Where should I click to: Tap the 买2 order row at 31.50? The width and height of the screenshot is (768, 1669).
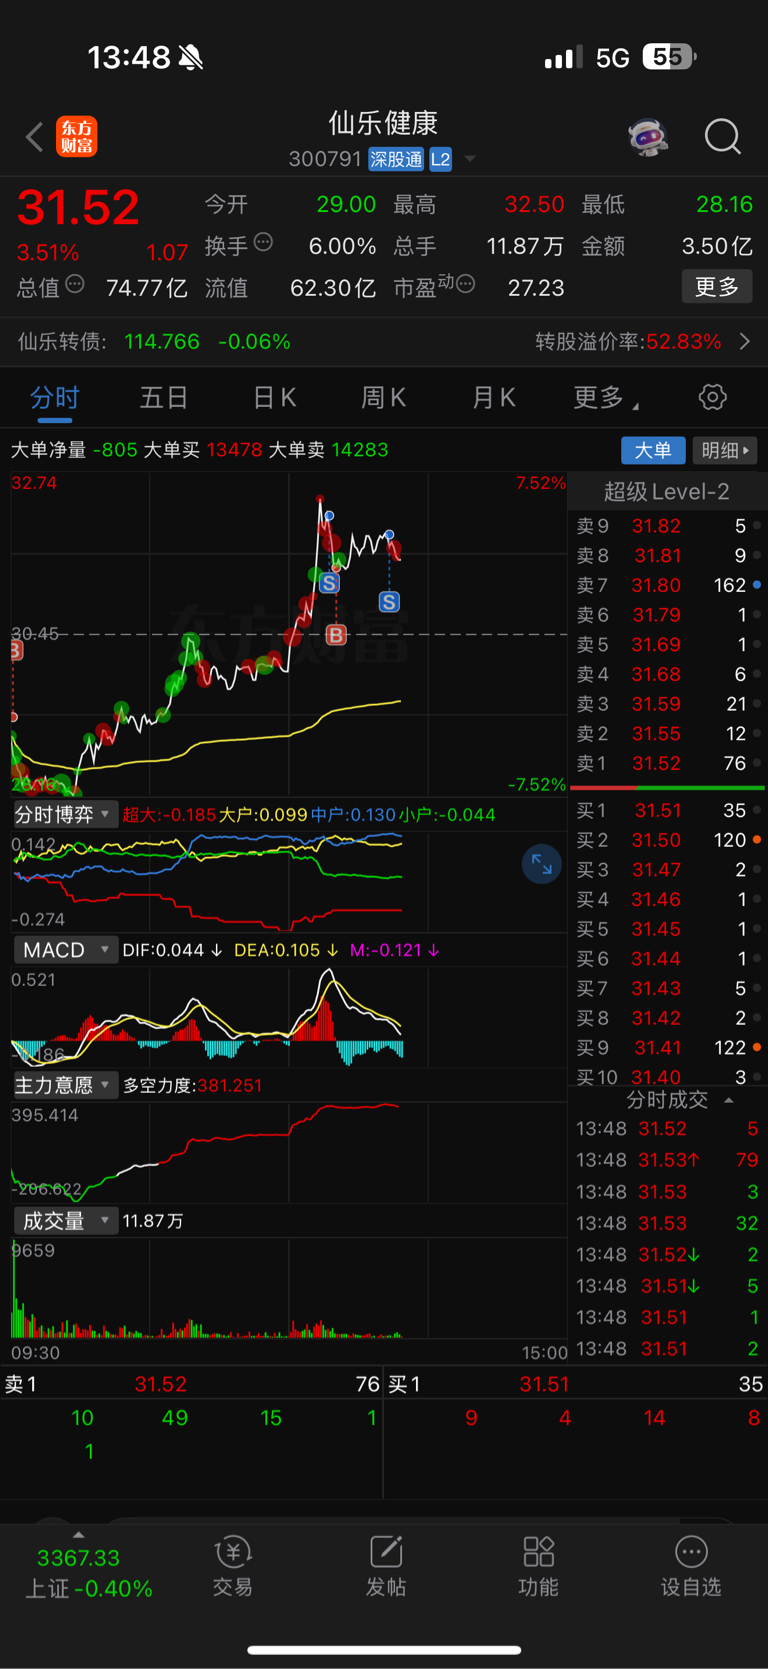point(667,840)
